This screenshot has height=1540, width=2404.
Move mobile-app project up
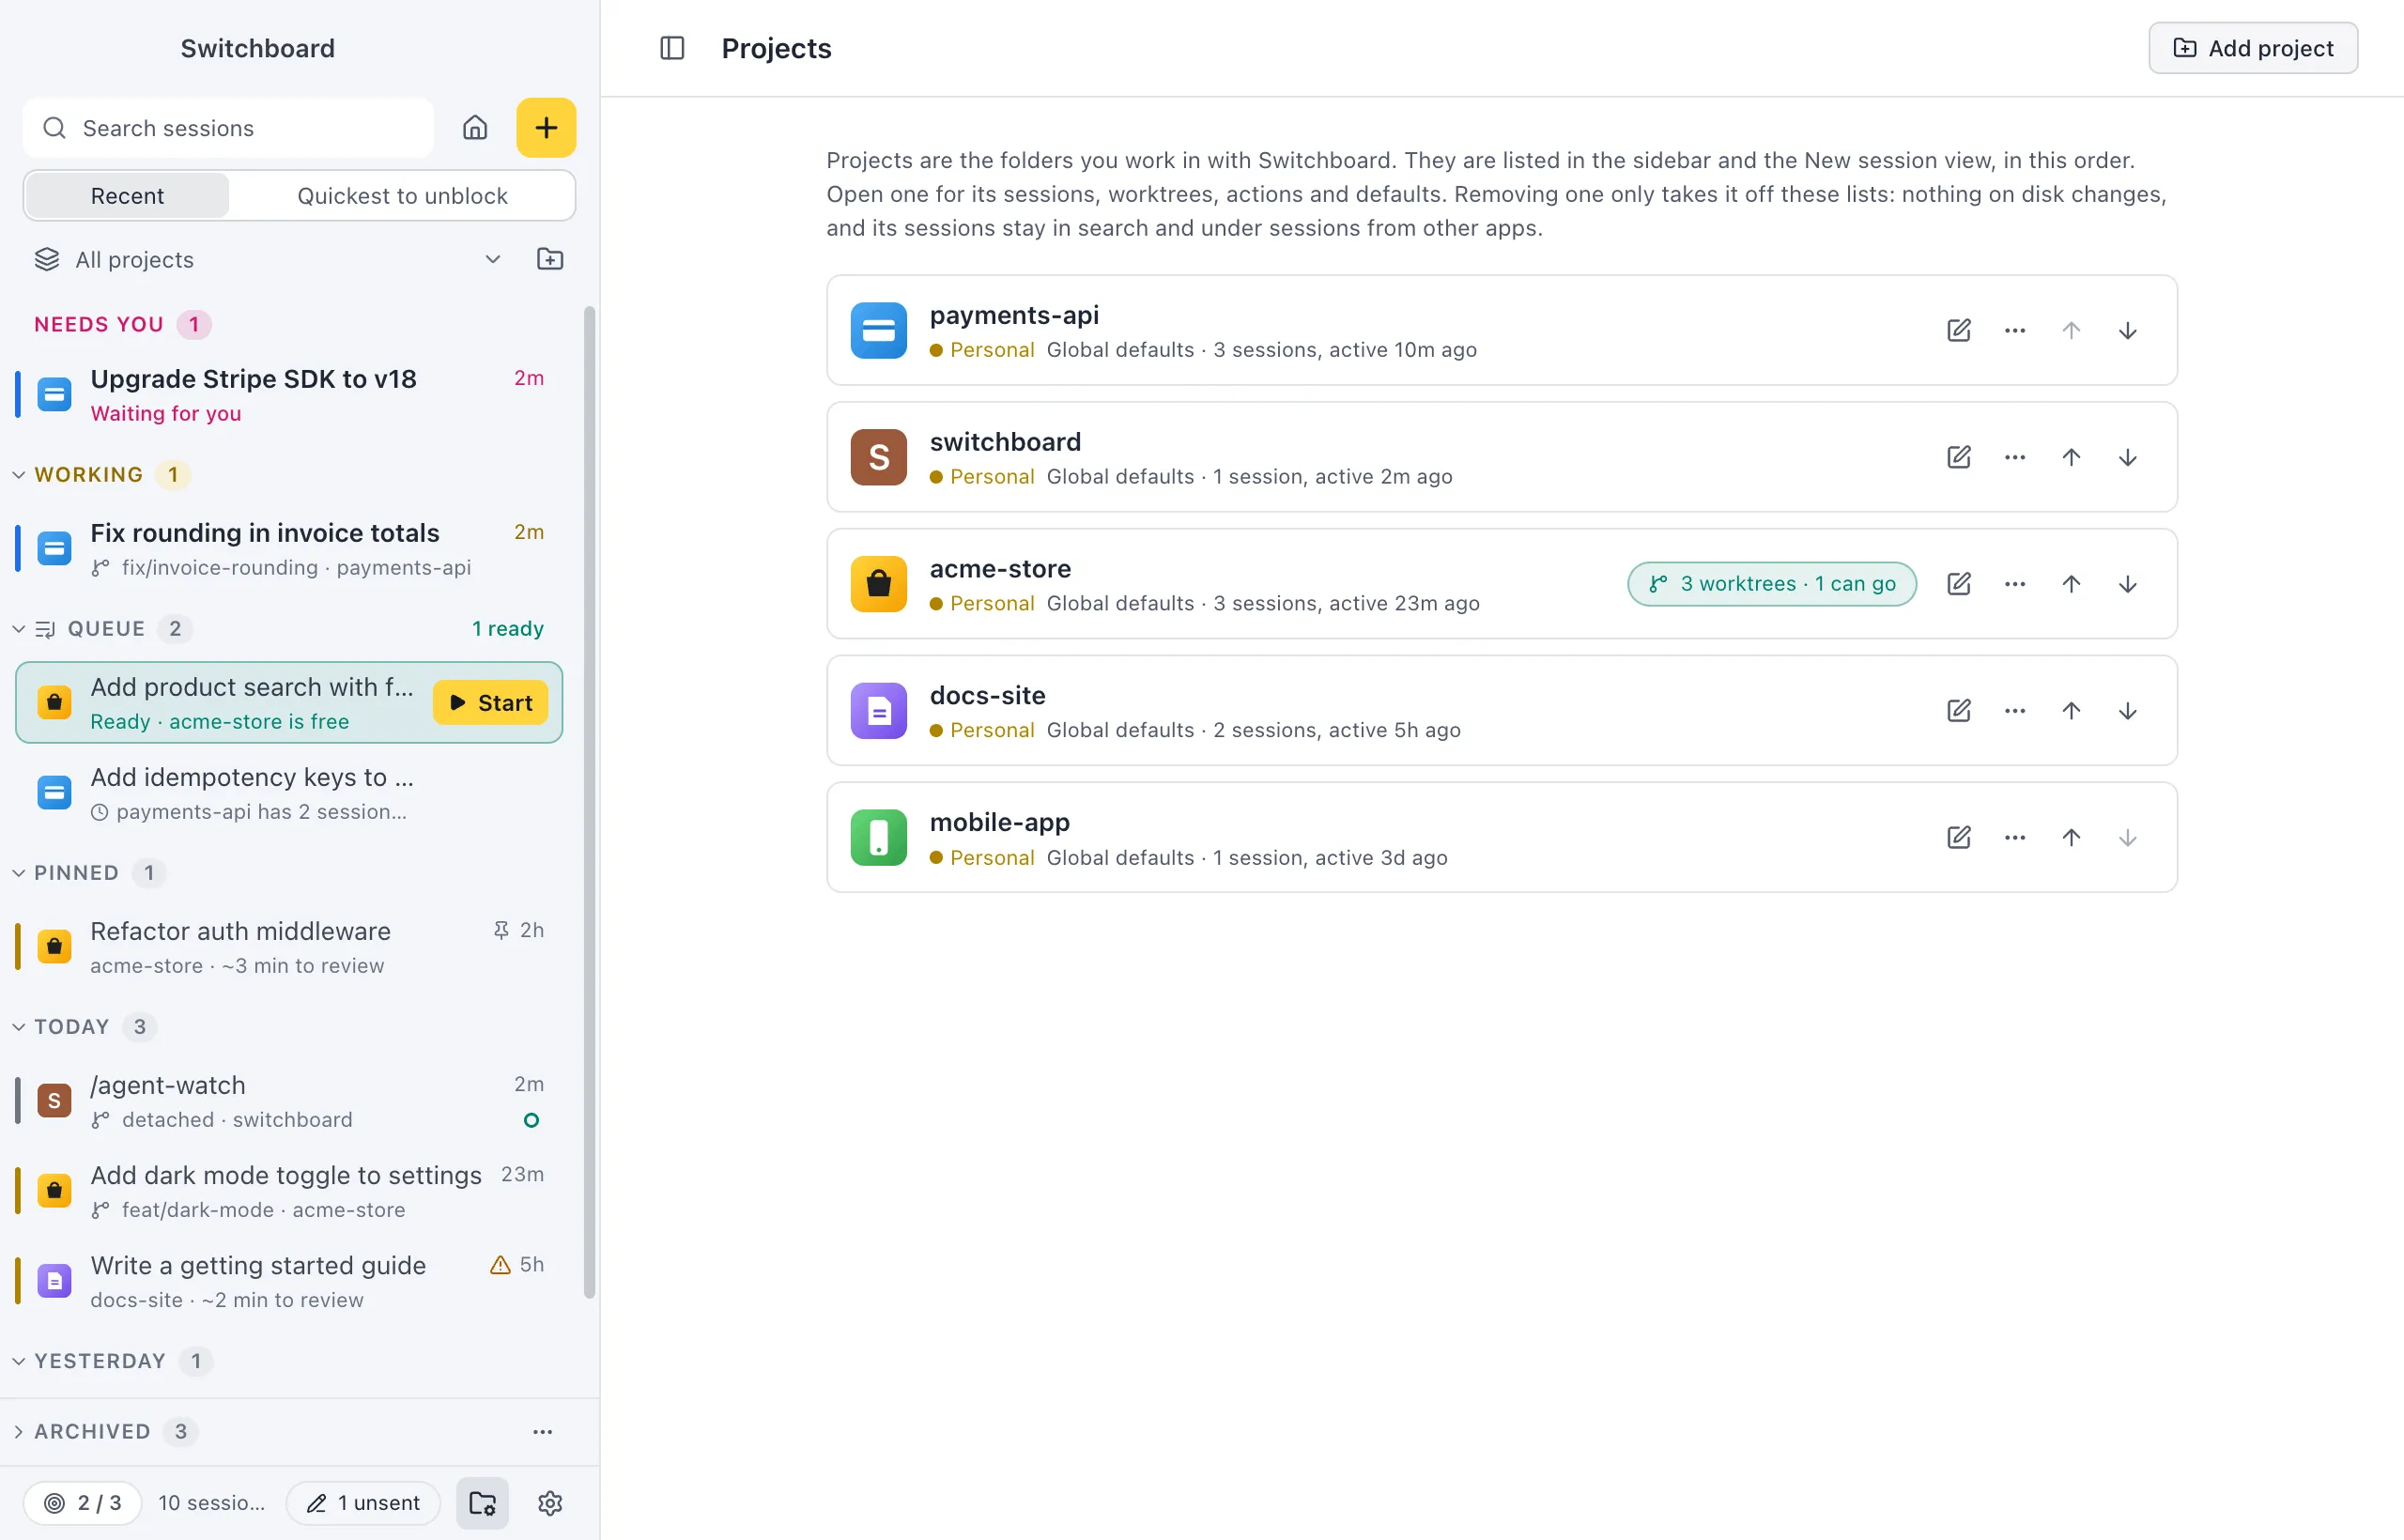2071,838
